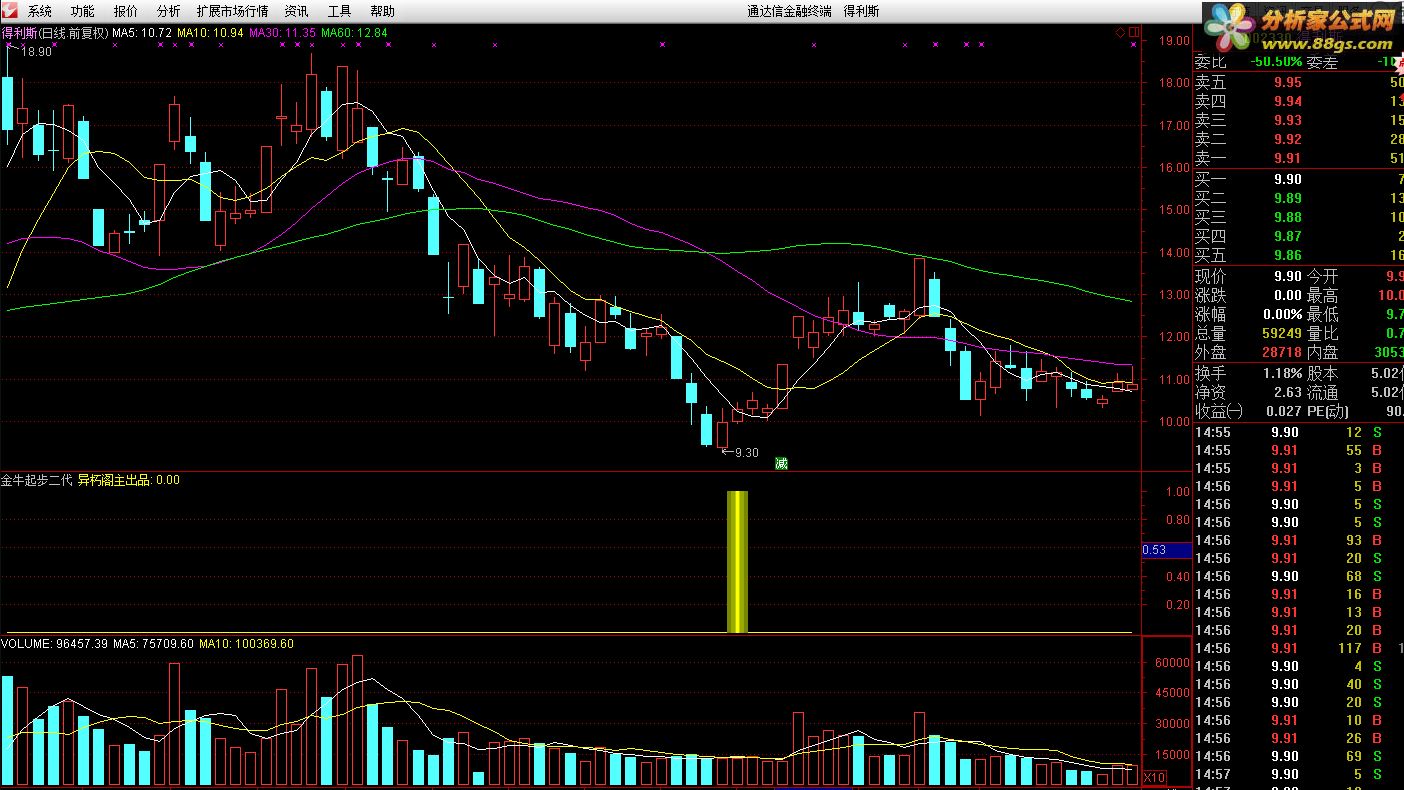Select the 买四 bid price 9.87
This screenshot has height=790, width=1404.
[x=1288, y=236]
